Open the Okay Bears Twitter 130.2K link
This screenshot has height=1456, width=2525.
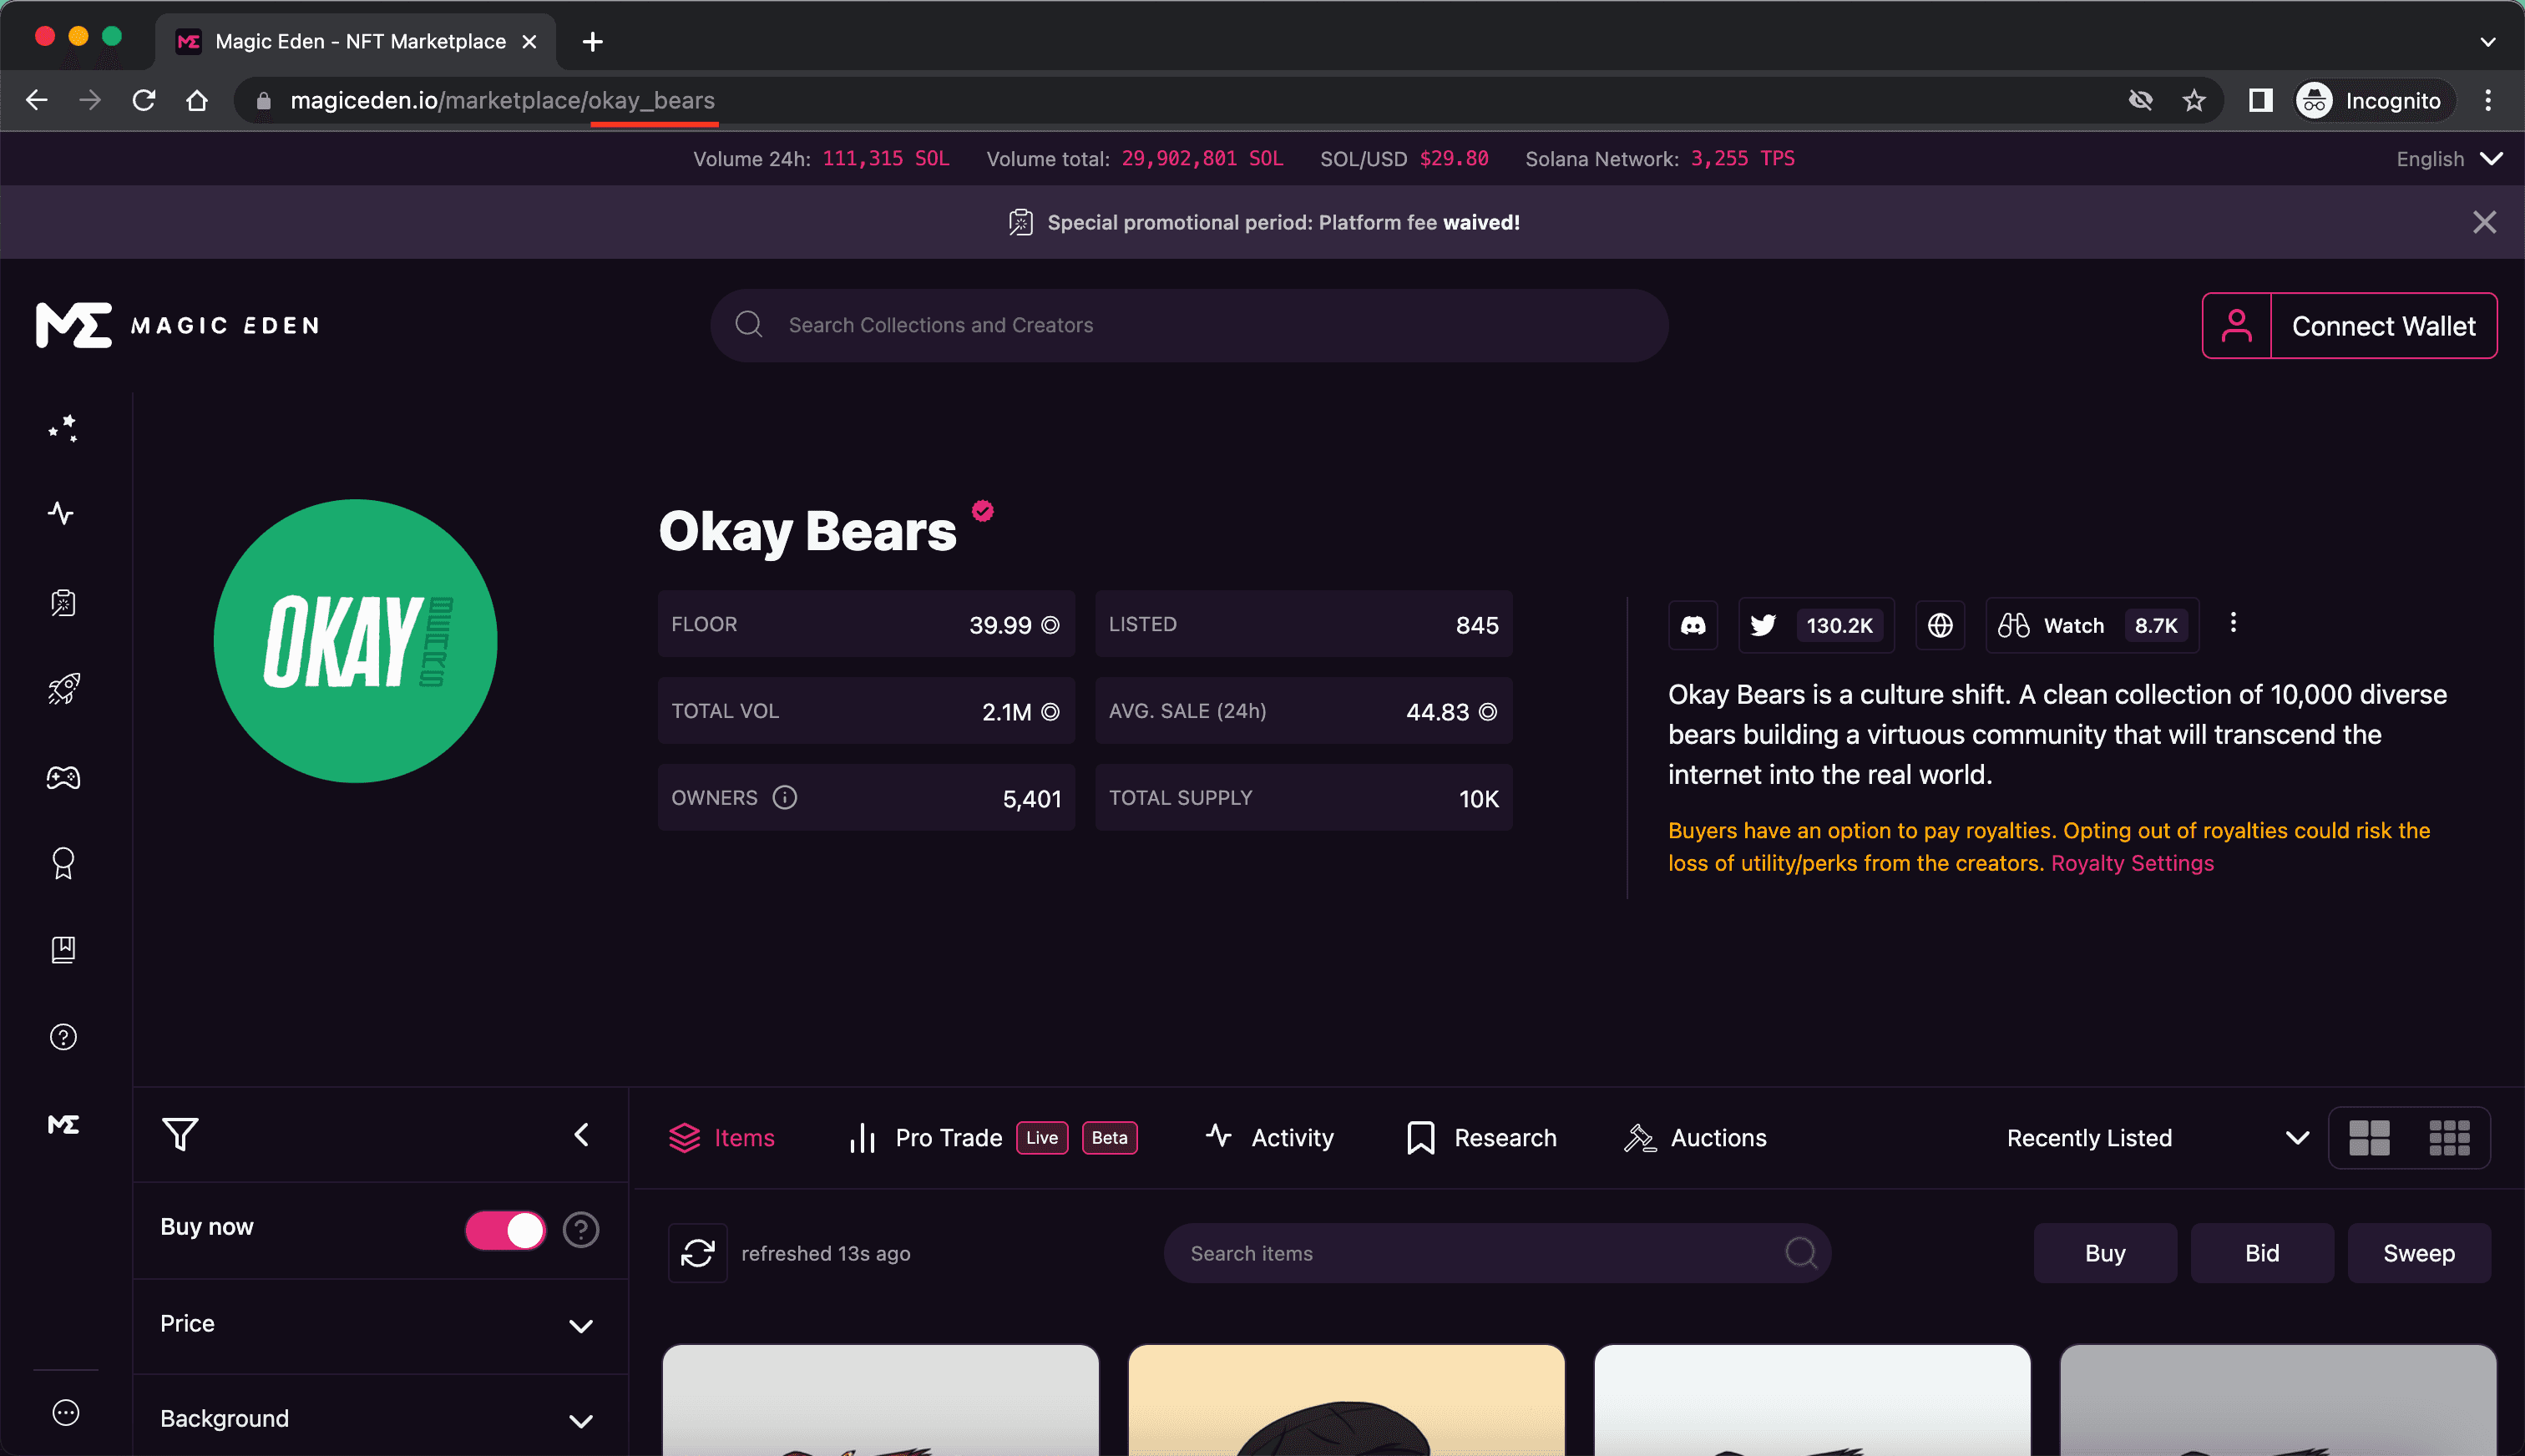(1816, 625)
